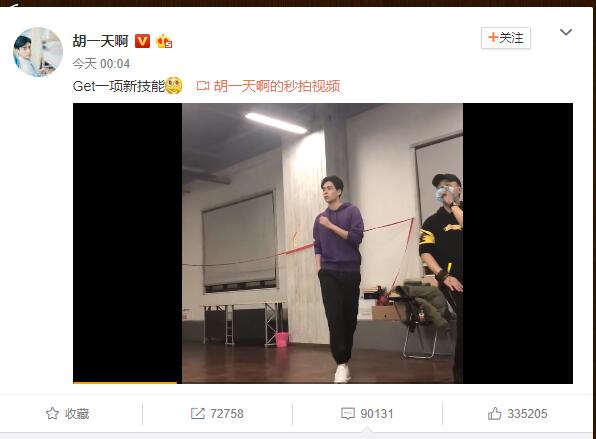
Task: Follow the user with +关注 button
Action: 506,38
